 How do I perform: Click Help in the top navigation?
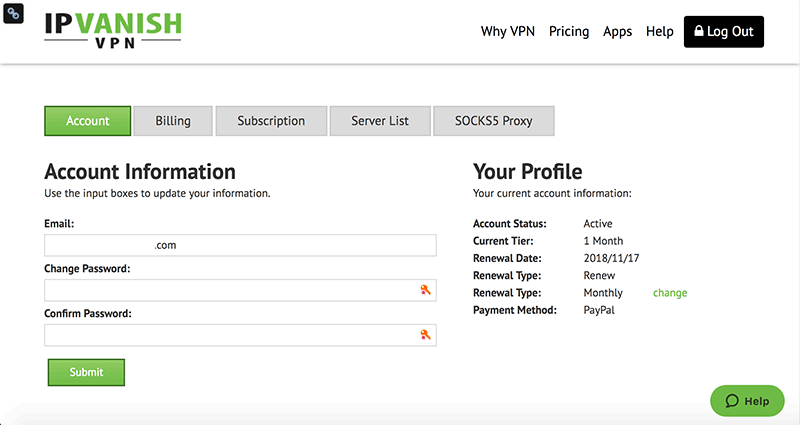pyautogui.click(x=660, y=32)
